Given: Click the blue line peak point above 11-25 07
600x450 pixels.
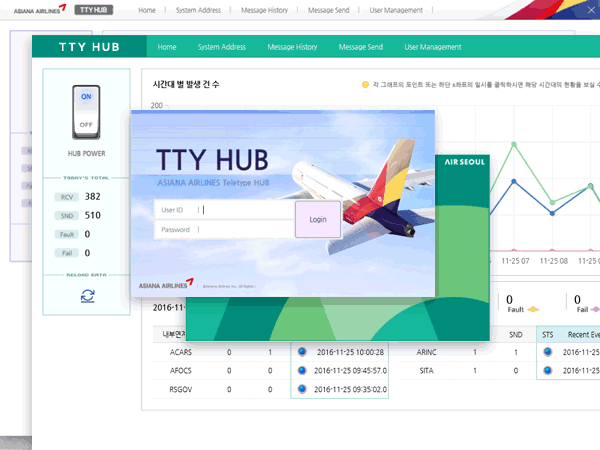Looking at the screenshot, I should (514, 181).
